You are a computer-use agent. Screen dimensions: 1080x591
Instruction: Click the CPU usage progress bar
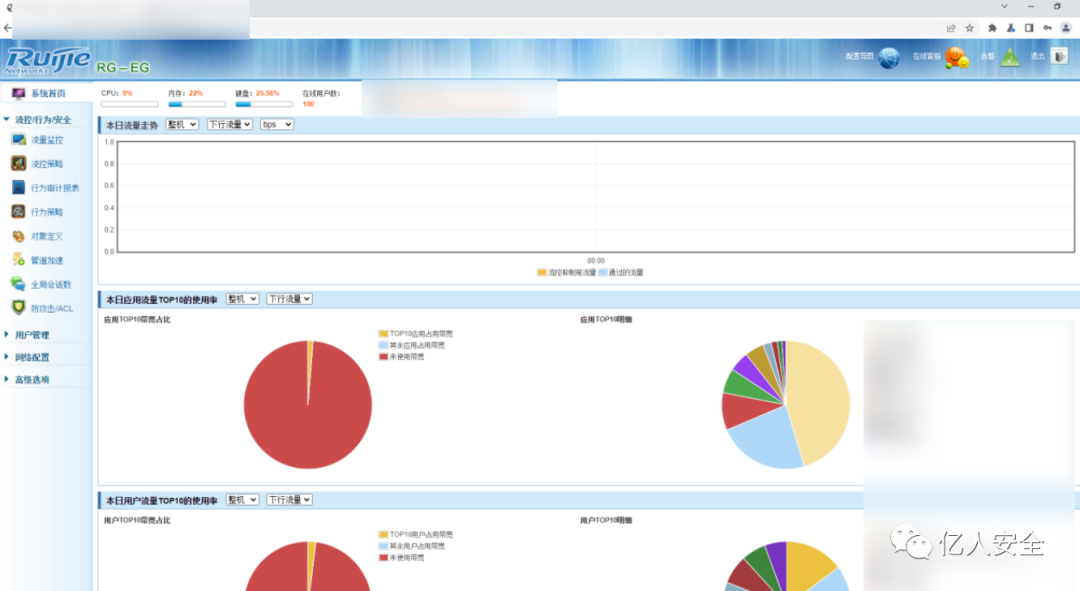pos(129,104)
